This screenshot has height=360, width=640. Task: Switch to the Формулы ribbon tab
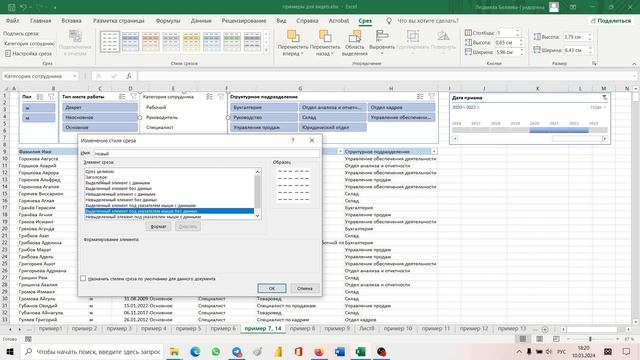[168, 21]
